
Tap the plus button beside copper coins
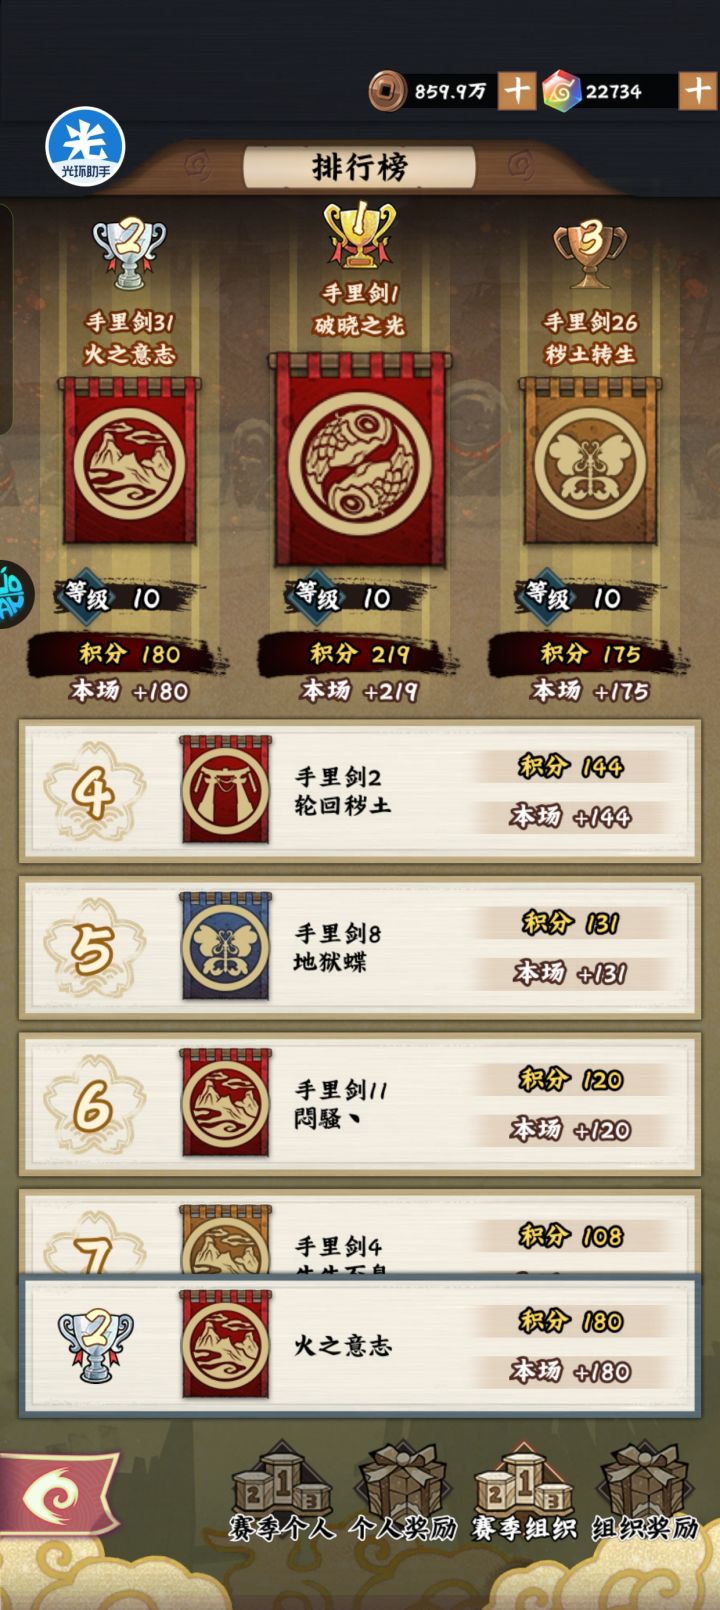click(x=517, y=91)
